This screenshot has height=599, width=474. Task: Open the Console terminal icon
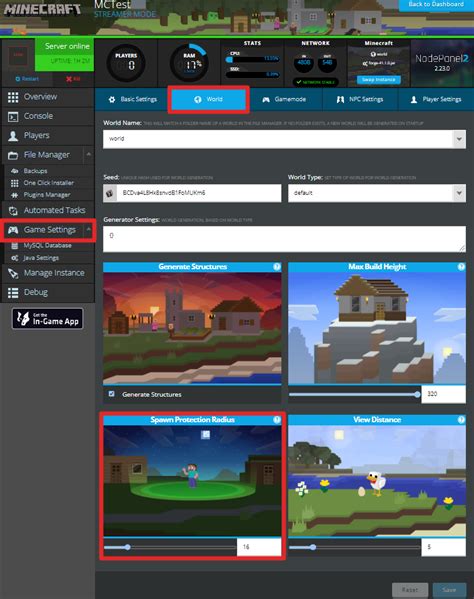[x=13, y=117]
